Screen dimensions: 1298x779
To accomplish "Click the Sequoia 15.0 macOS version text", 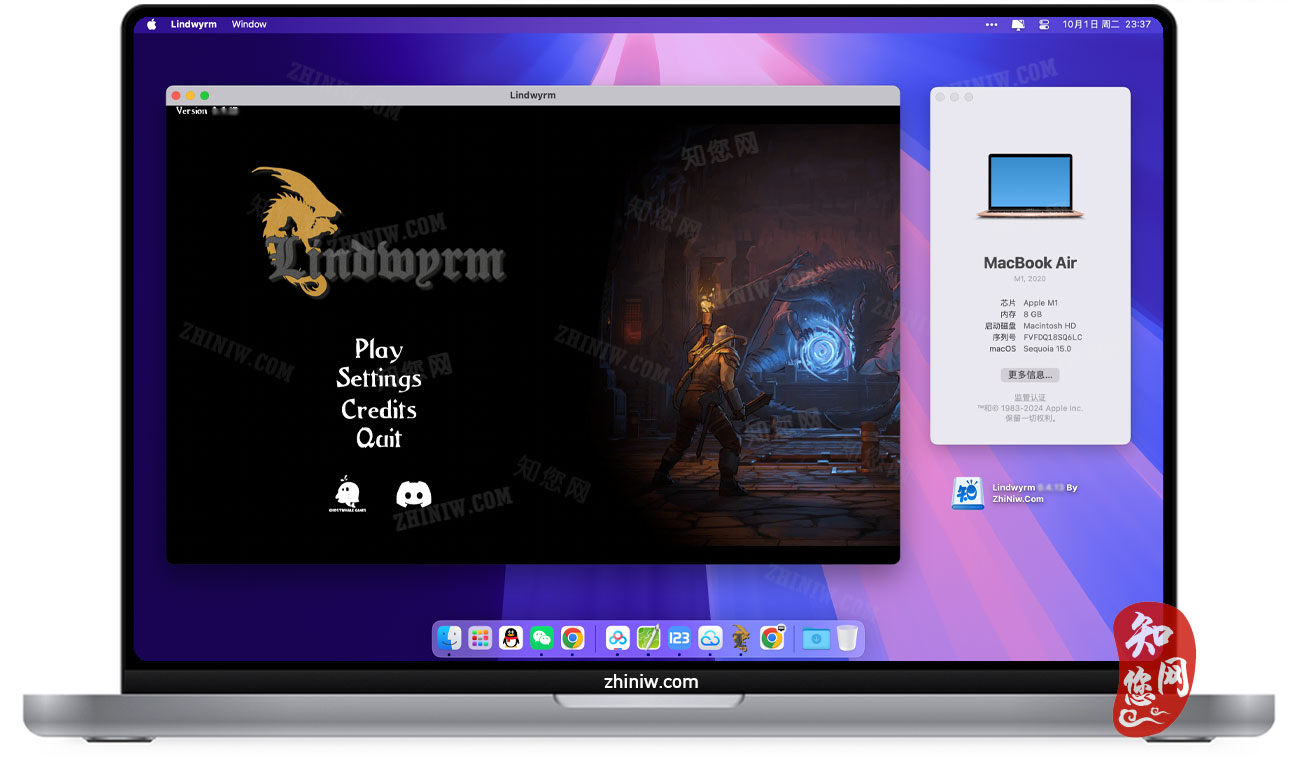I will pos(1047,349).
